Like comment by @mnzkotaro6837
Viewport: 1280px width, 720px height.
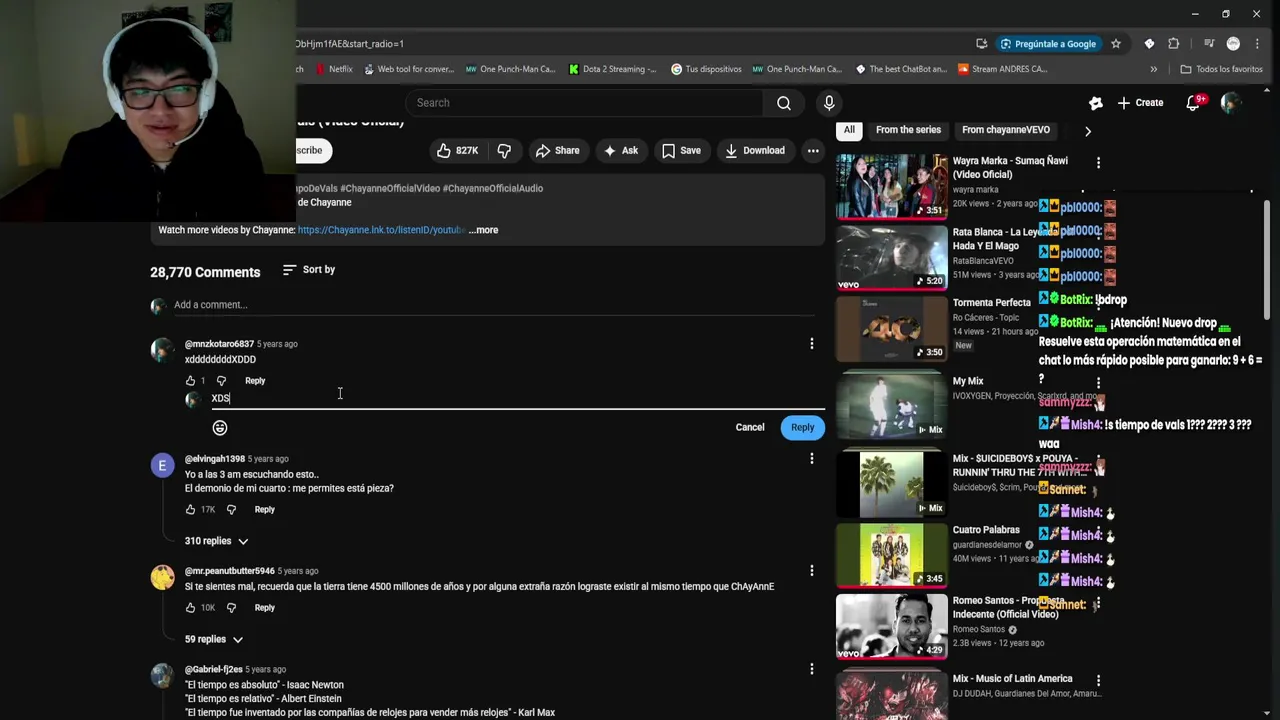click(x=190, y=381)
